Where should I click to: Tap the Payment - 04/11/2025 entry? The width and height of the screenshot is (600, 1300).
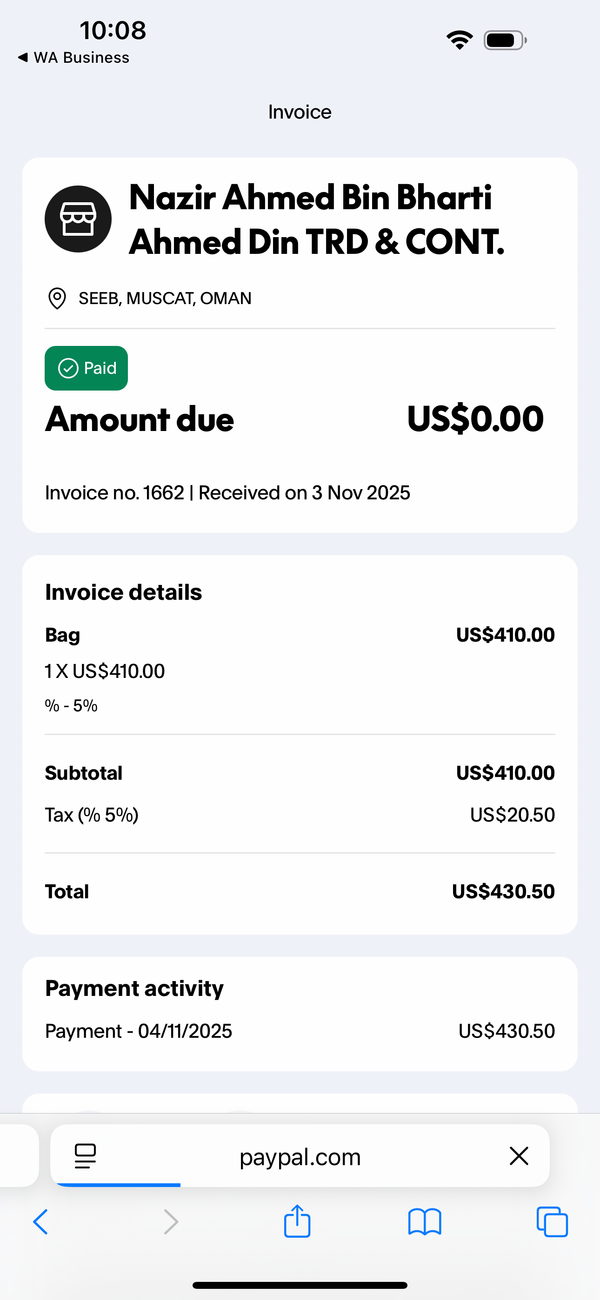[x=139, y=1030]
